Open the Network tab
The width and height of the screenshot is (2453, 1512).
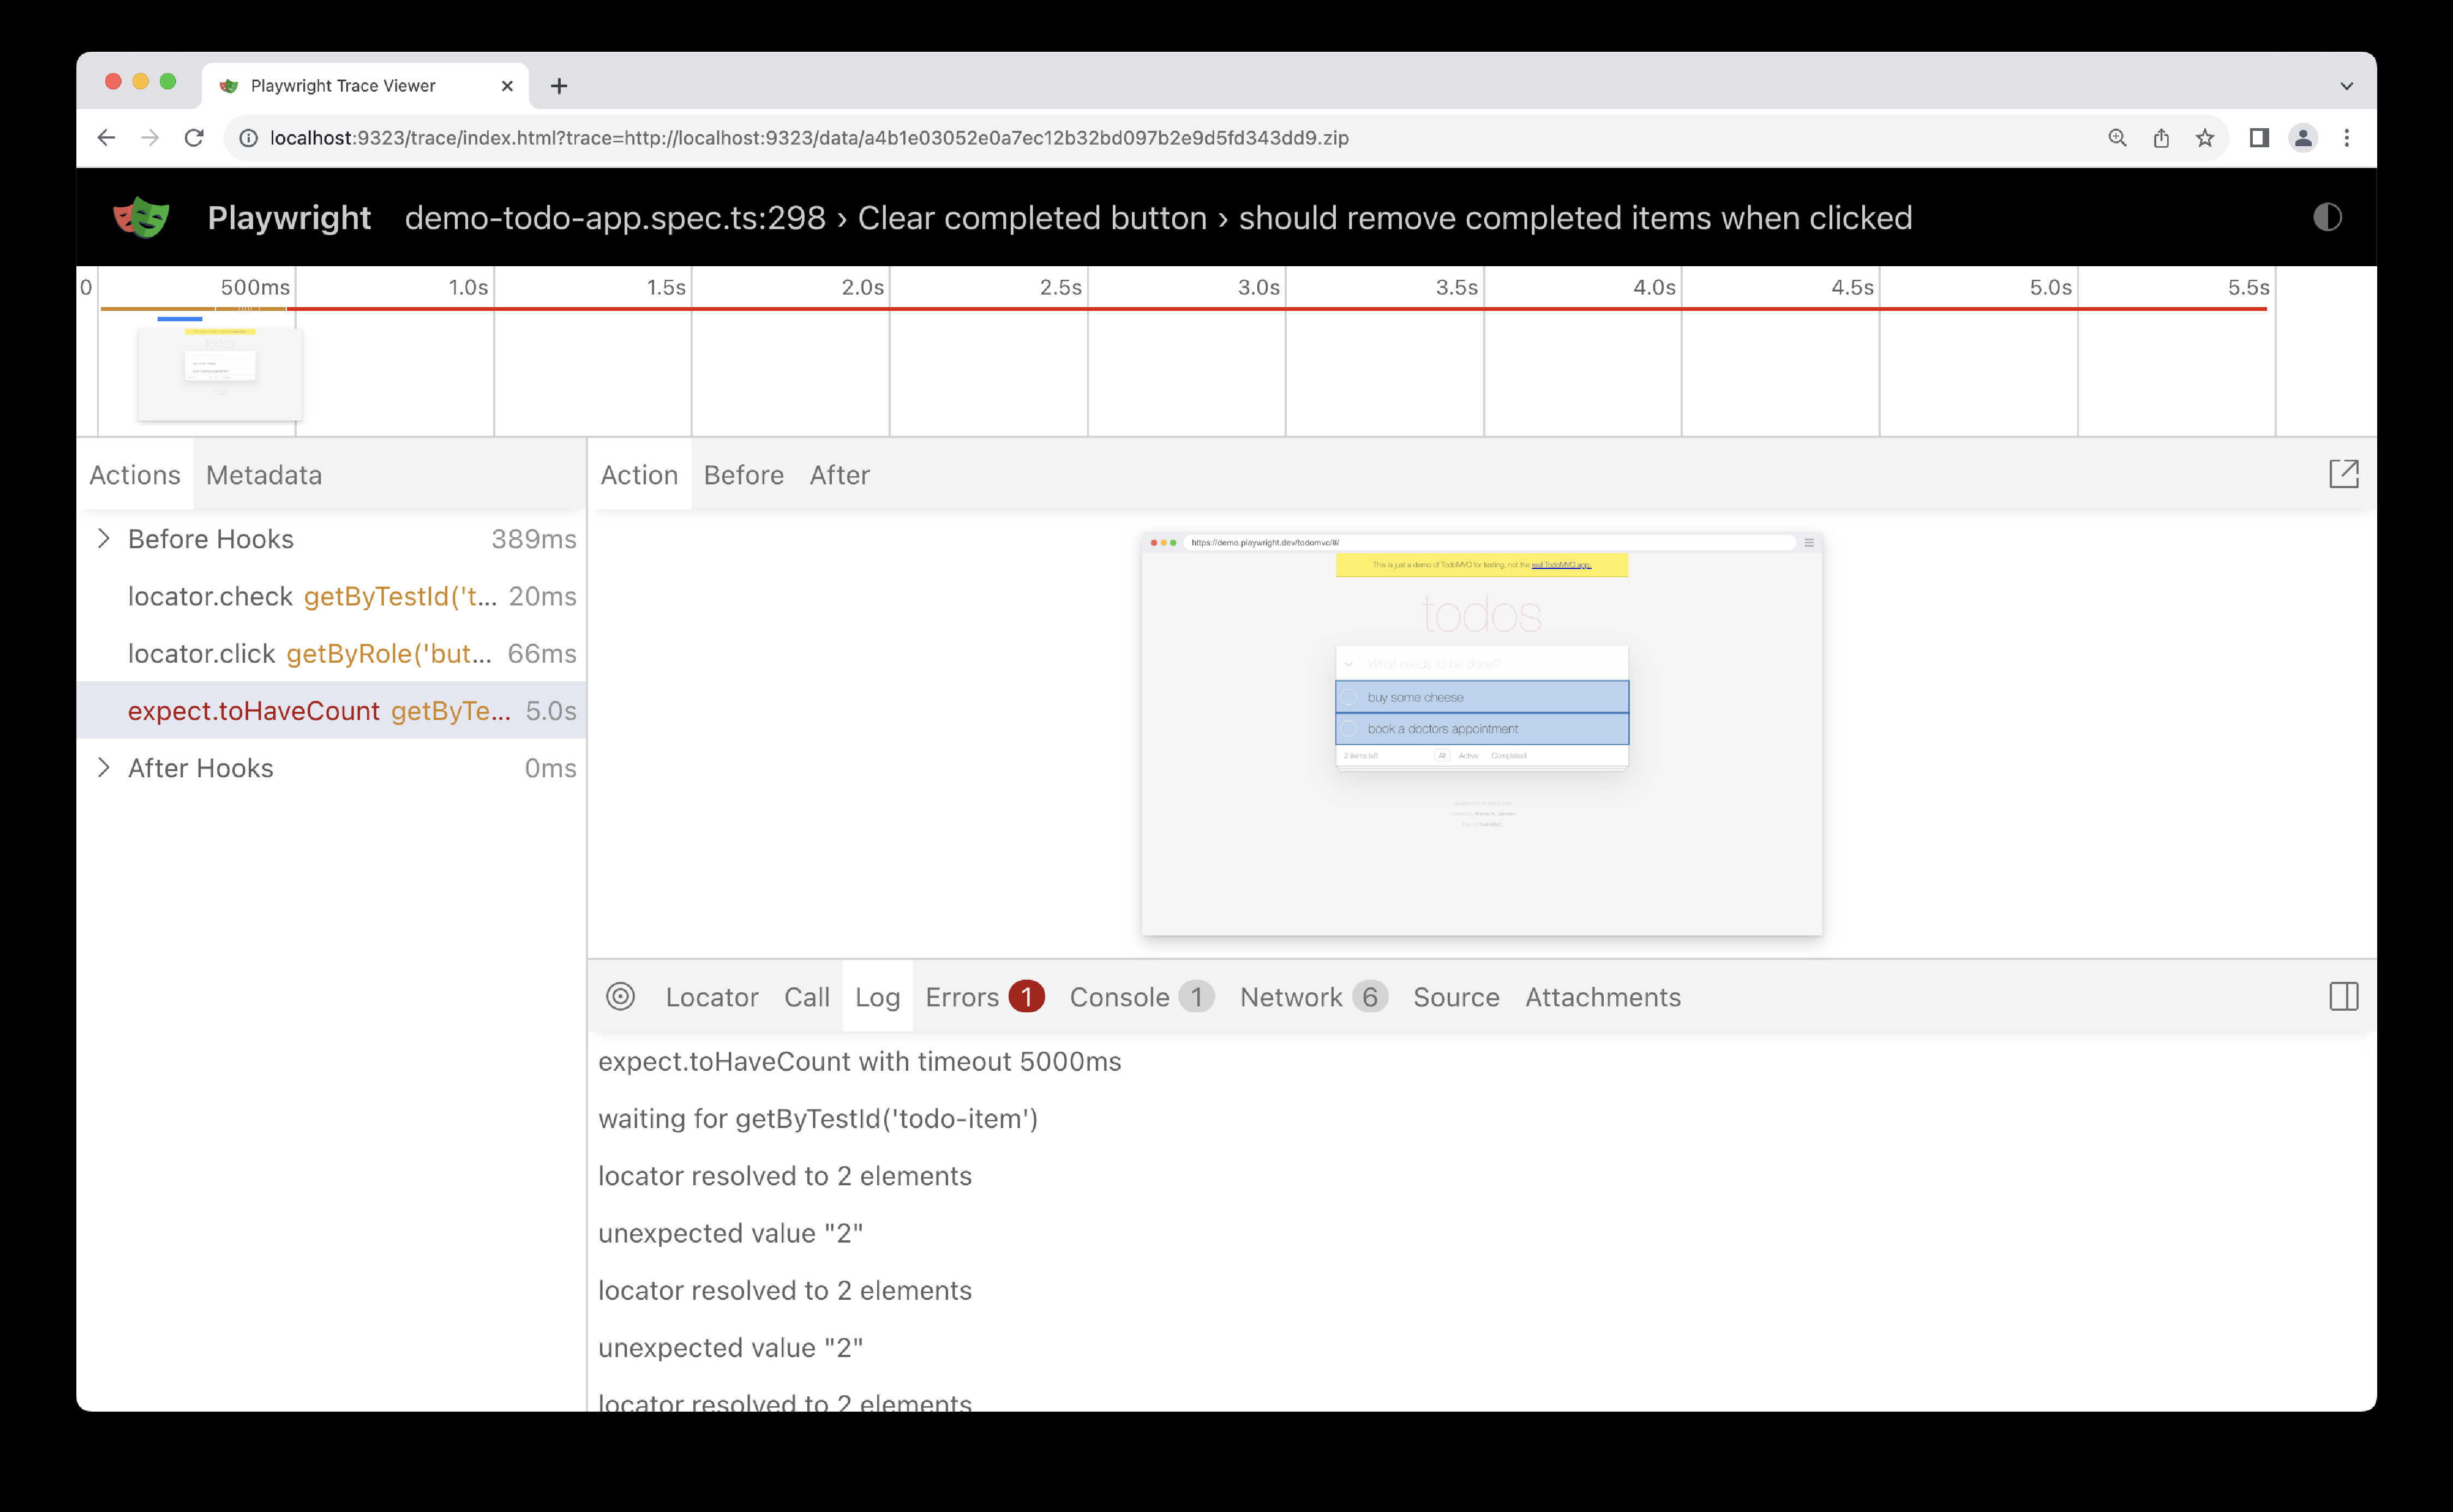click(1314, 997)
